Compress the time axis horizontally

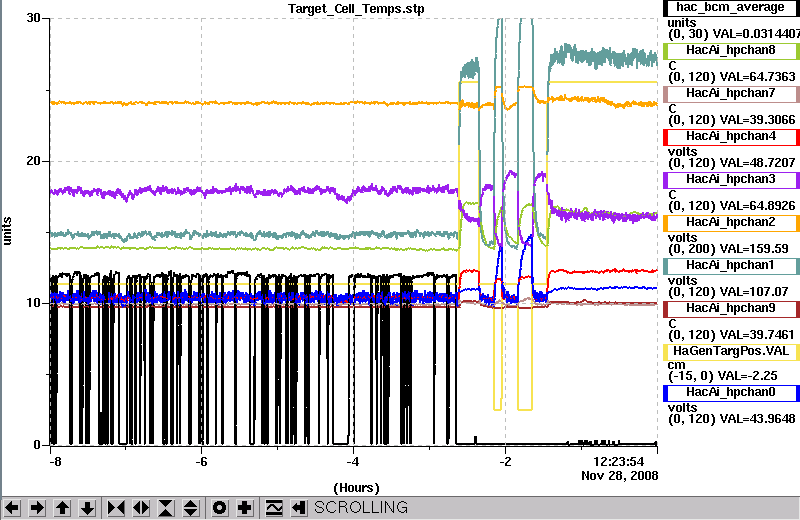(x=116, y=508)
